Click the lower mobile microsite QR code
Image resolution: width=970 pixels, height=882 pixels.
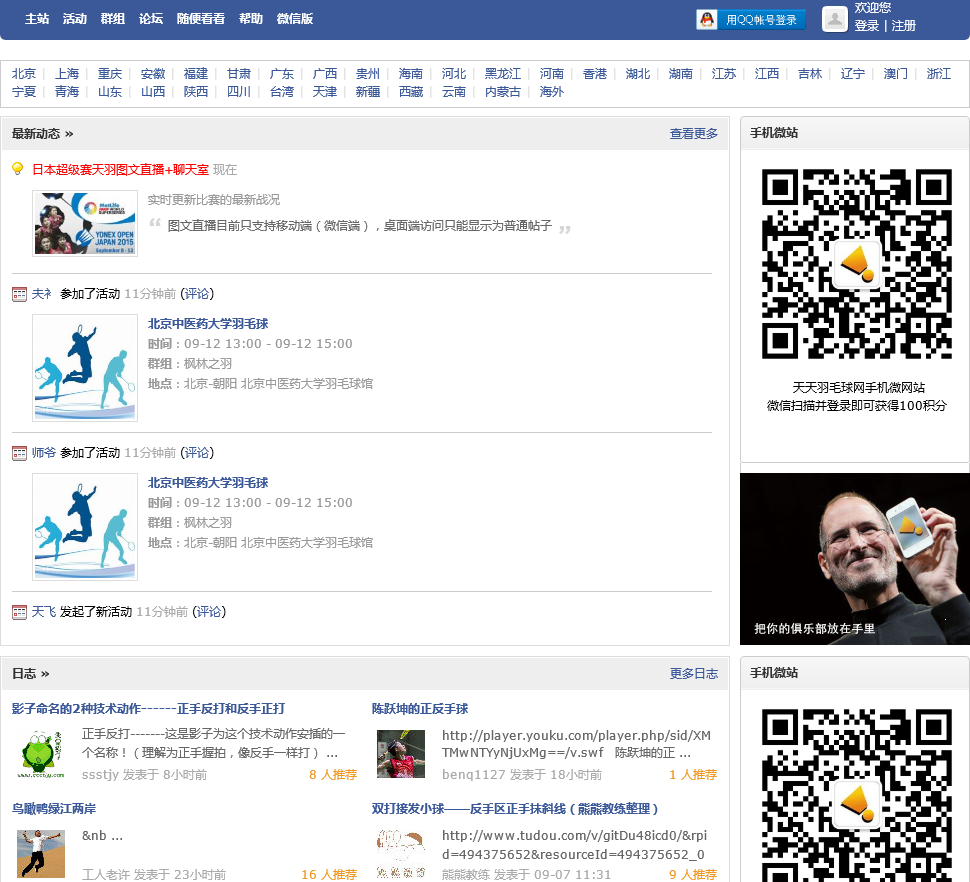(857, 795)
